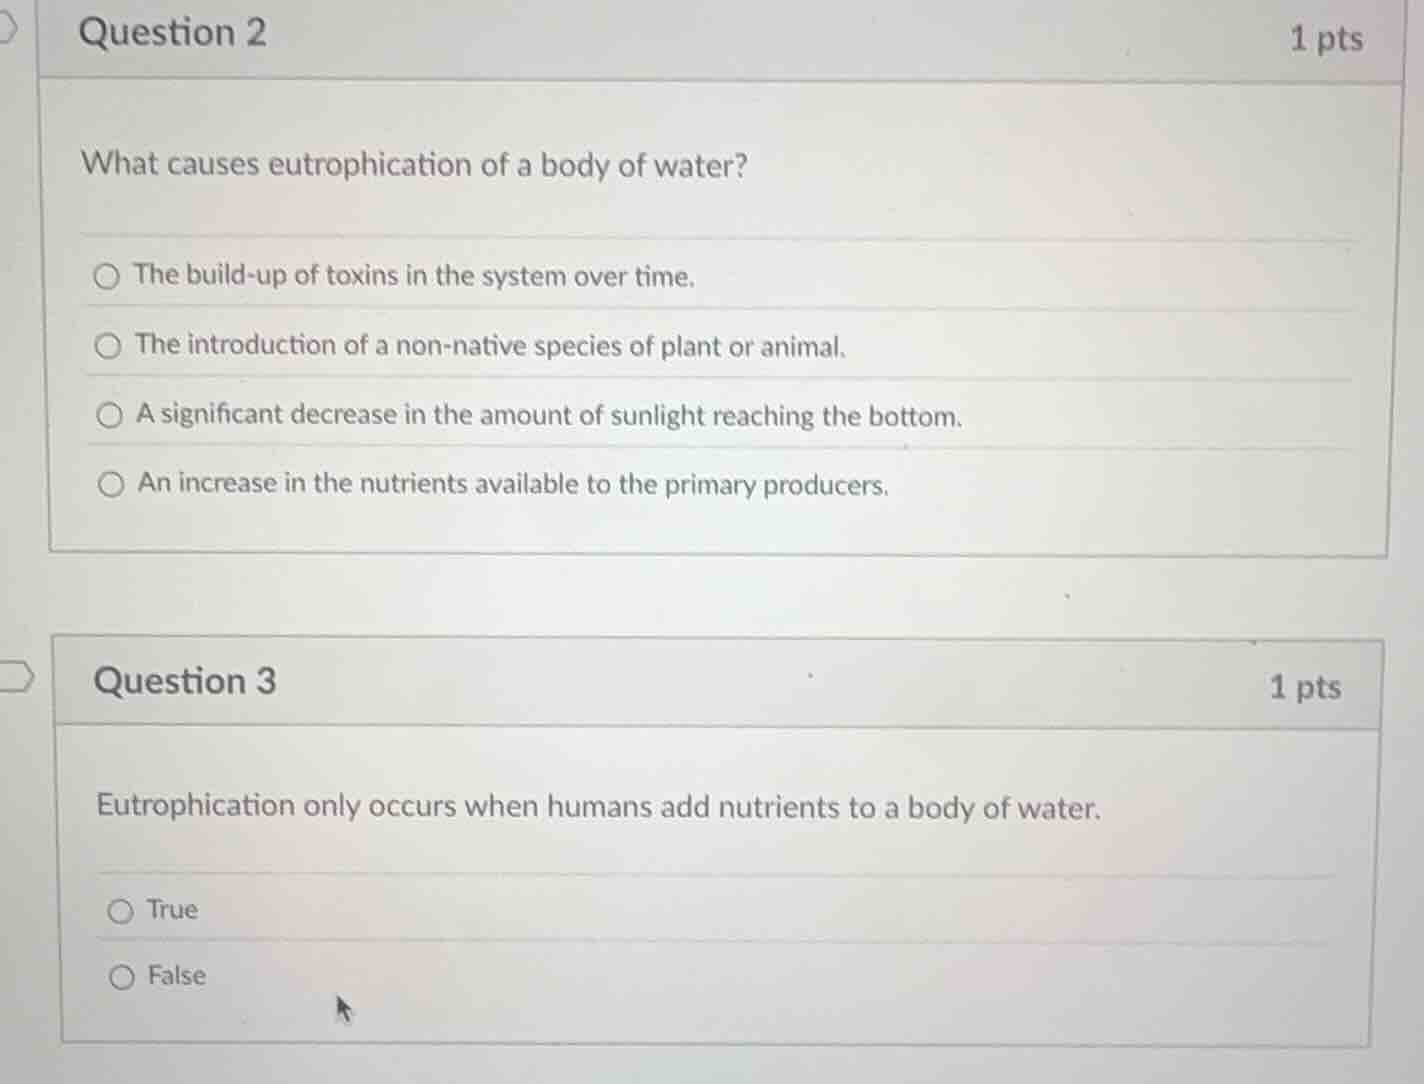Click the Question 3 true/false statement text
The image size is (1424, 1084).
tap(597, 807)
